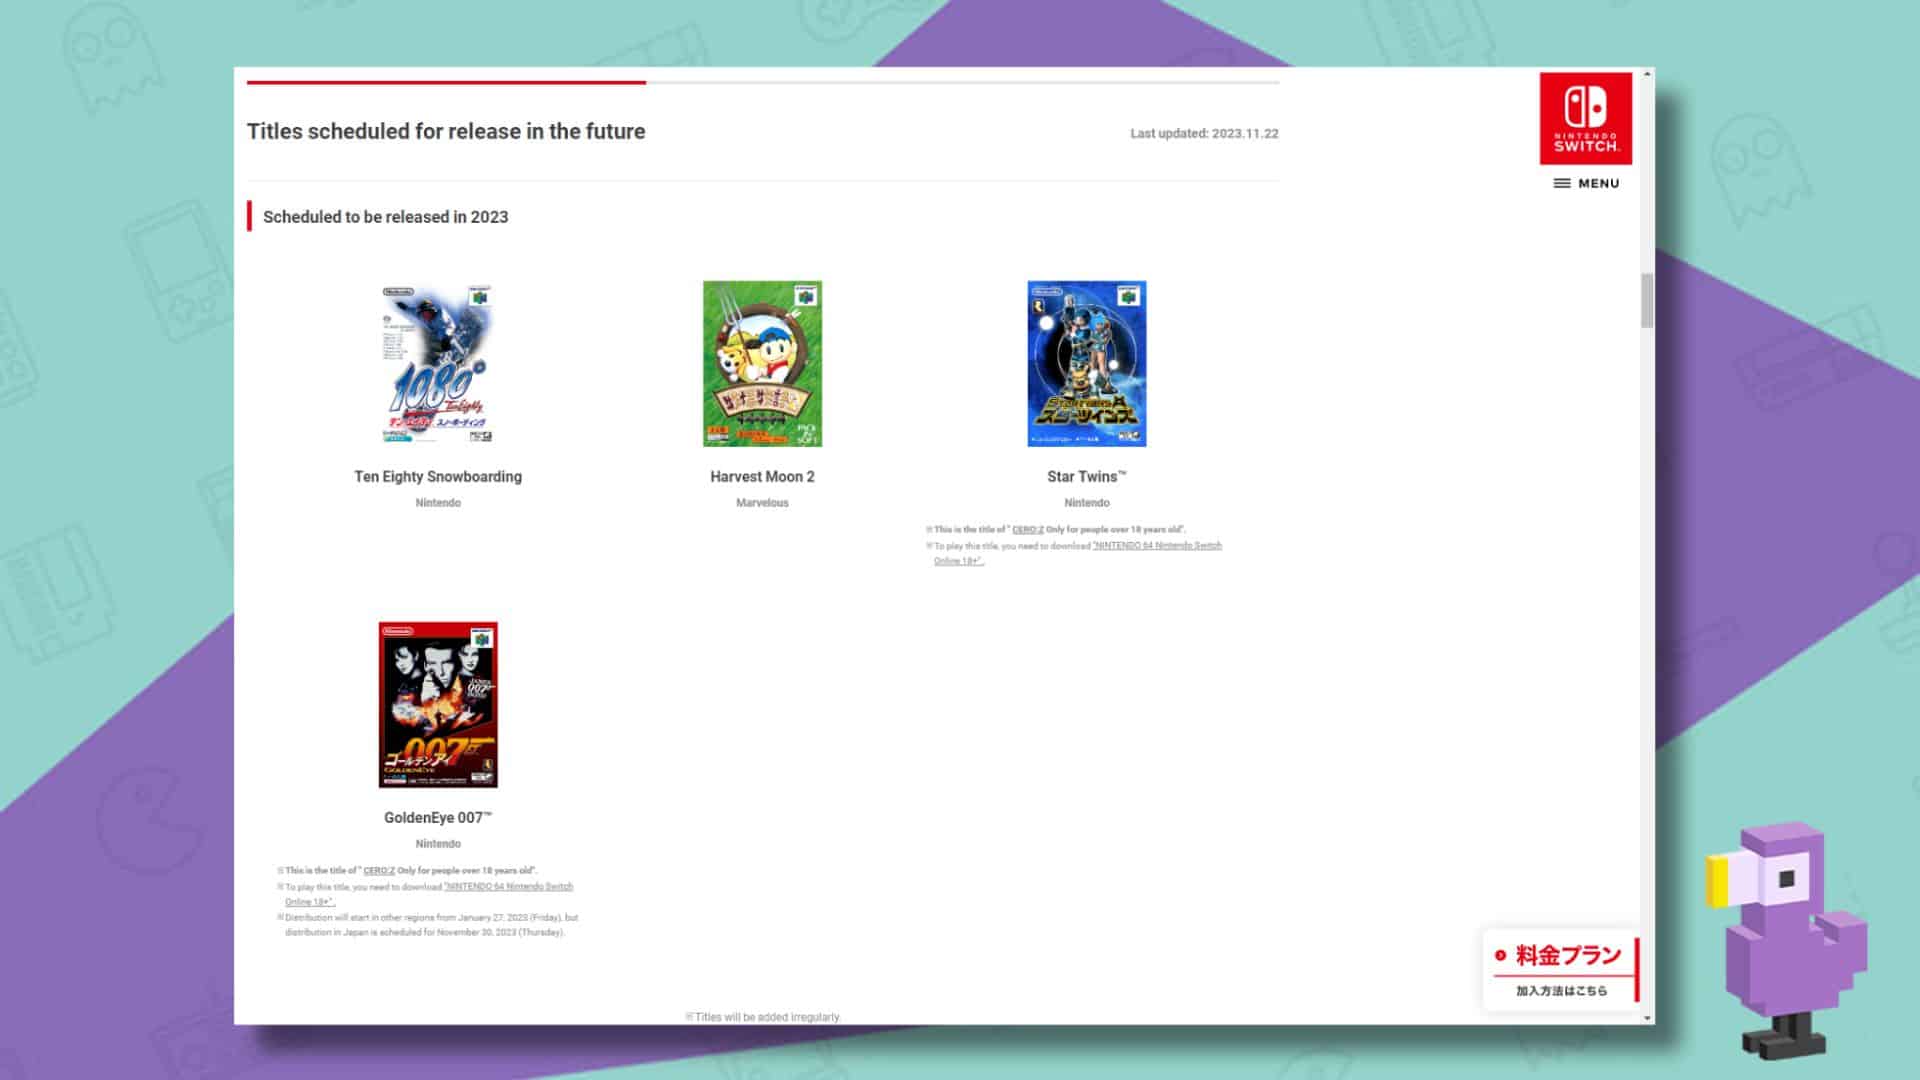The image size is (1920, 1080).
Task: Open the Harvest Moon 2 box art
Action: pyautogui.click(x=762, y=363)
